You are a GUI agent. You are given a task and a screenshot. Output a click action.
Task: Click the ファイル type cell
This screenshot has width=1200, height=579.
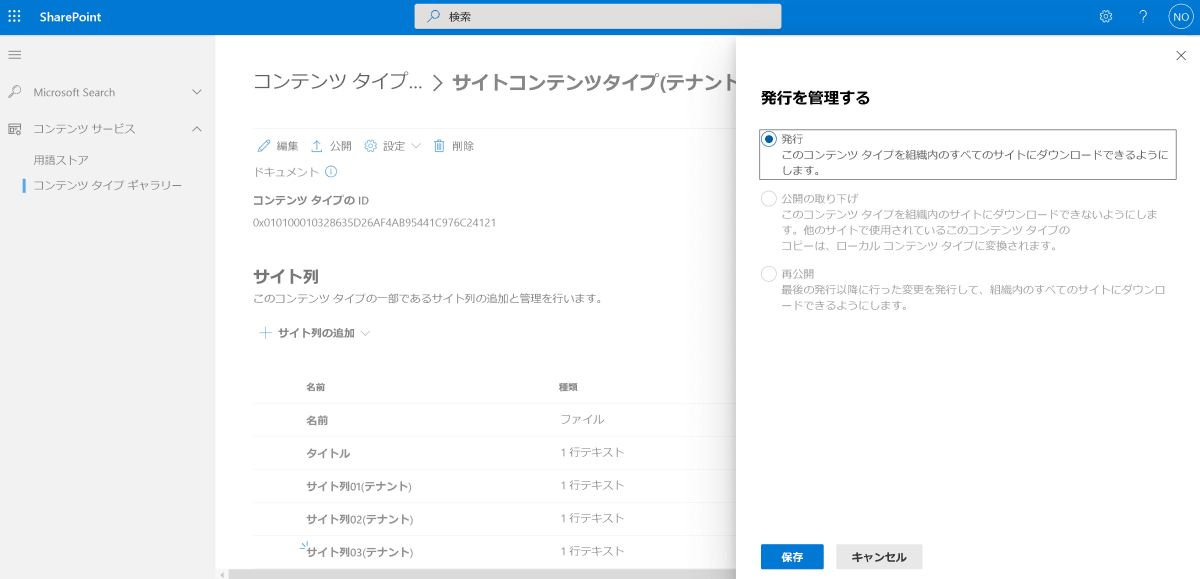581,420
